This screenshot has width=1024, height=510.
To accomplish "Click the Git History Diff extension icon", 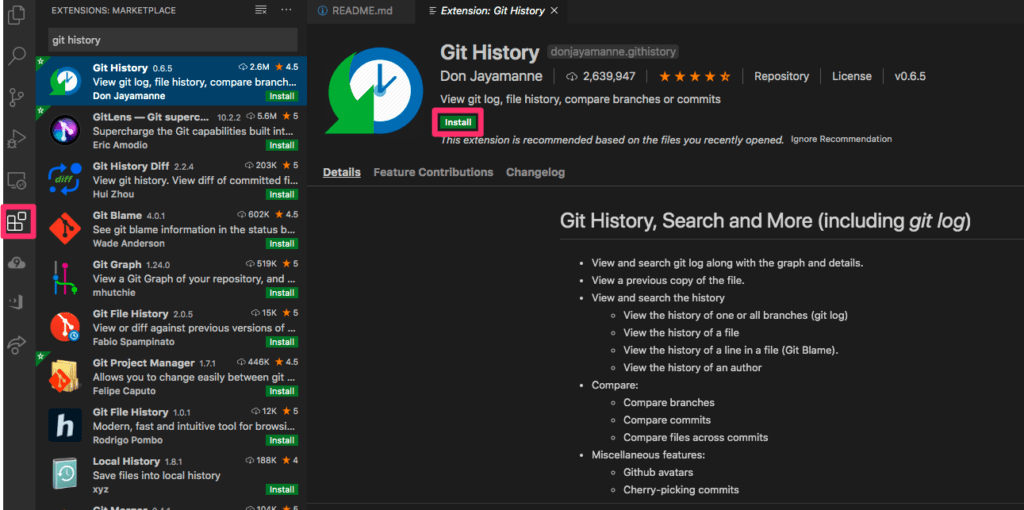I will point(65,180).
